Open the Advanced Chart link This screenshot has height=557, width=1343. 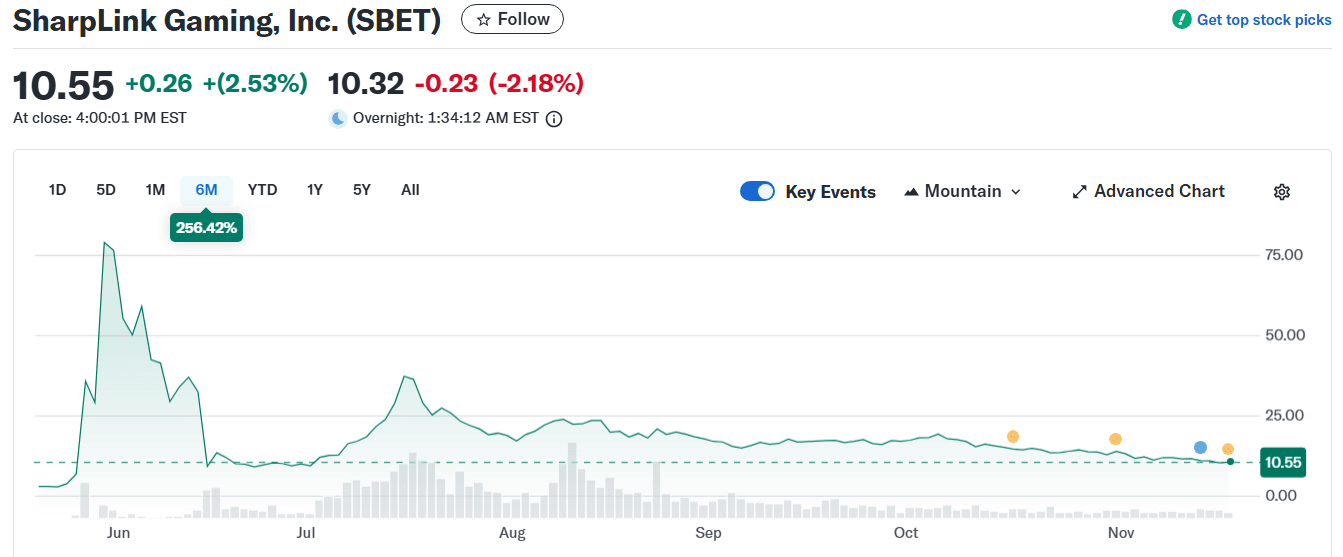(1159, 191)
